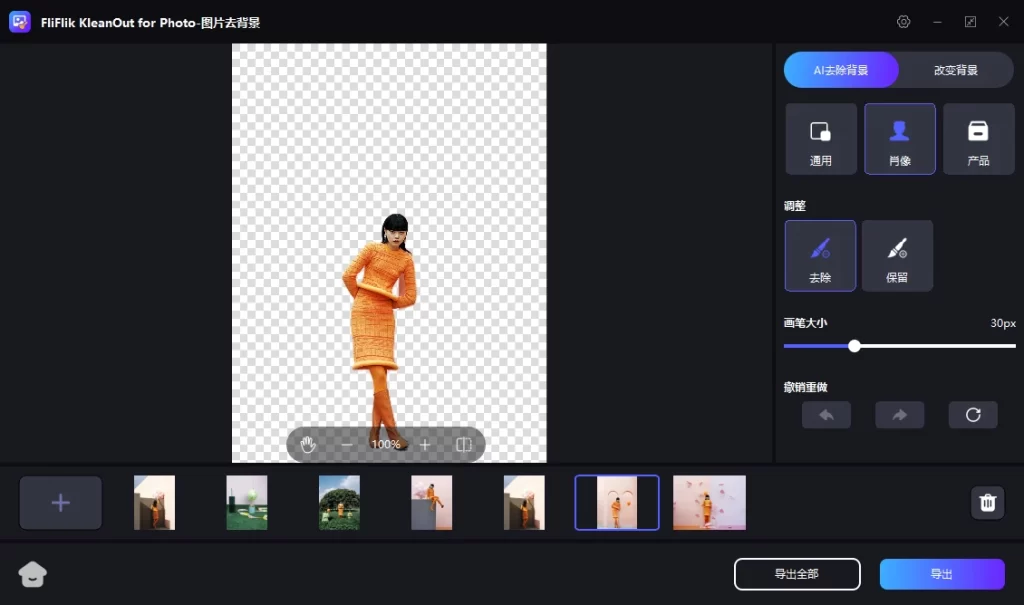Open the feedback mascot icon
This screenshot has height=605, width=1024.
click(x=33, y=574)
